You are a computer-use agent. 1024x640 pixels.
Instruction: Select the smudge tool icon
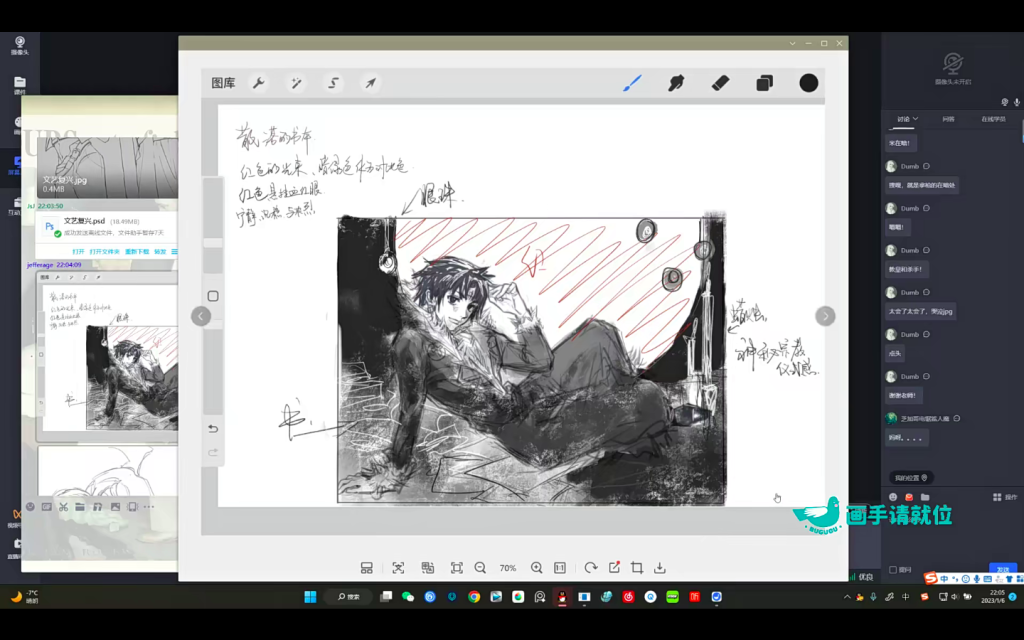[676, 83]
